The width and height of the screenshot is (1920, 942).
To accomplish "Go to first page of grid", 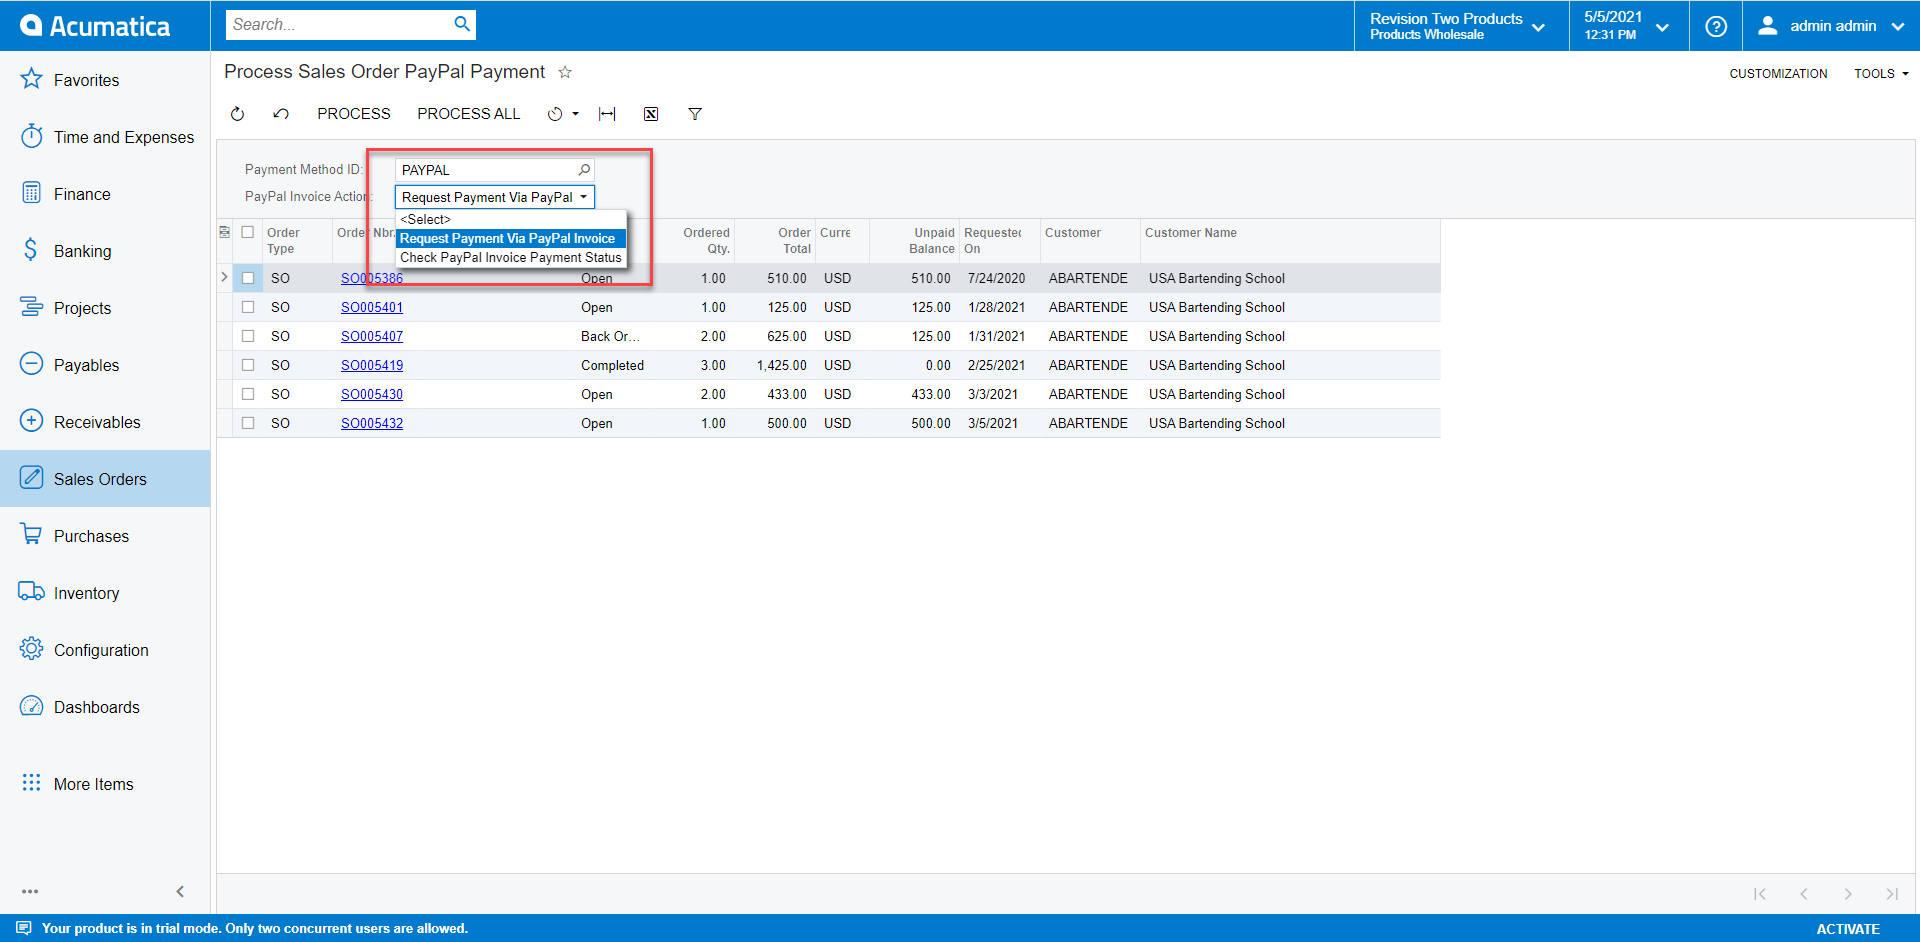I will pos(1760,894).
